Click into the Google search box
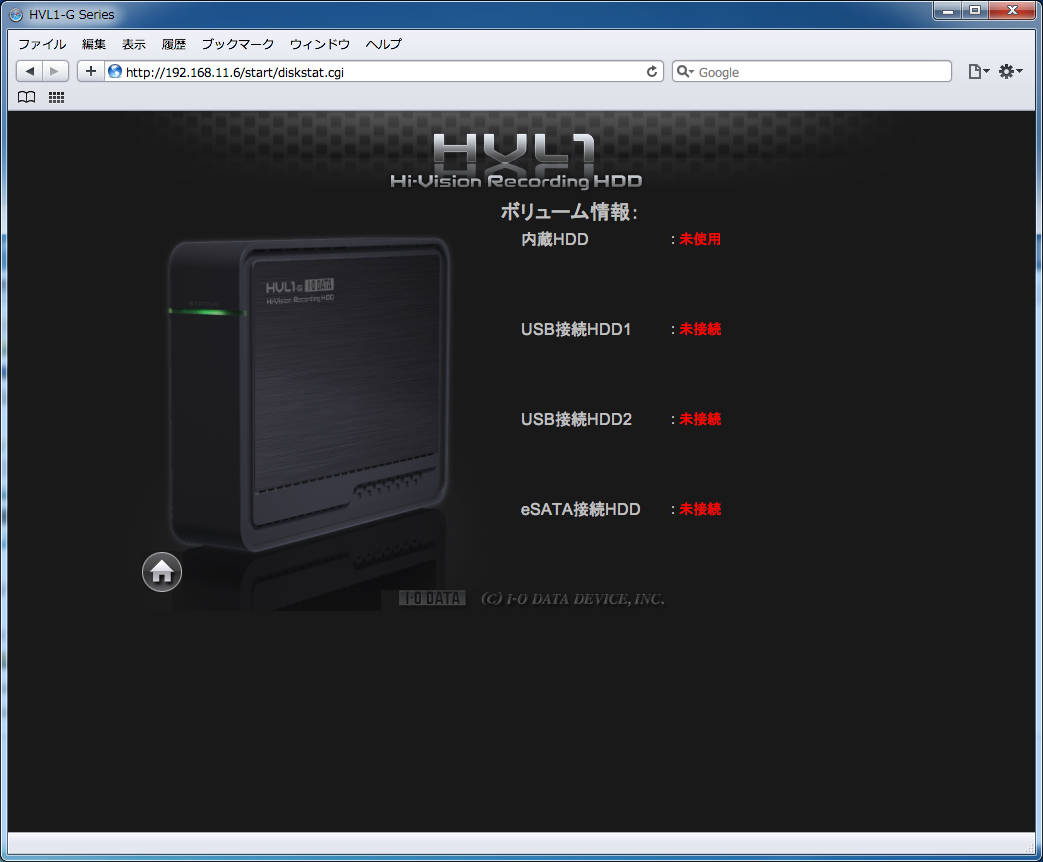Image resolution: width=1043 pixels, height=862 pixels. (x=820, y=72)
